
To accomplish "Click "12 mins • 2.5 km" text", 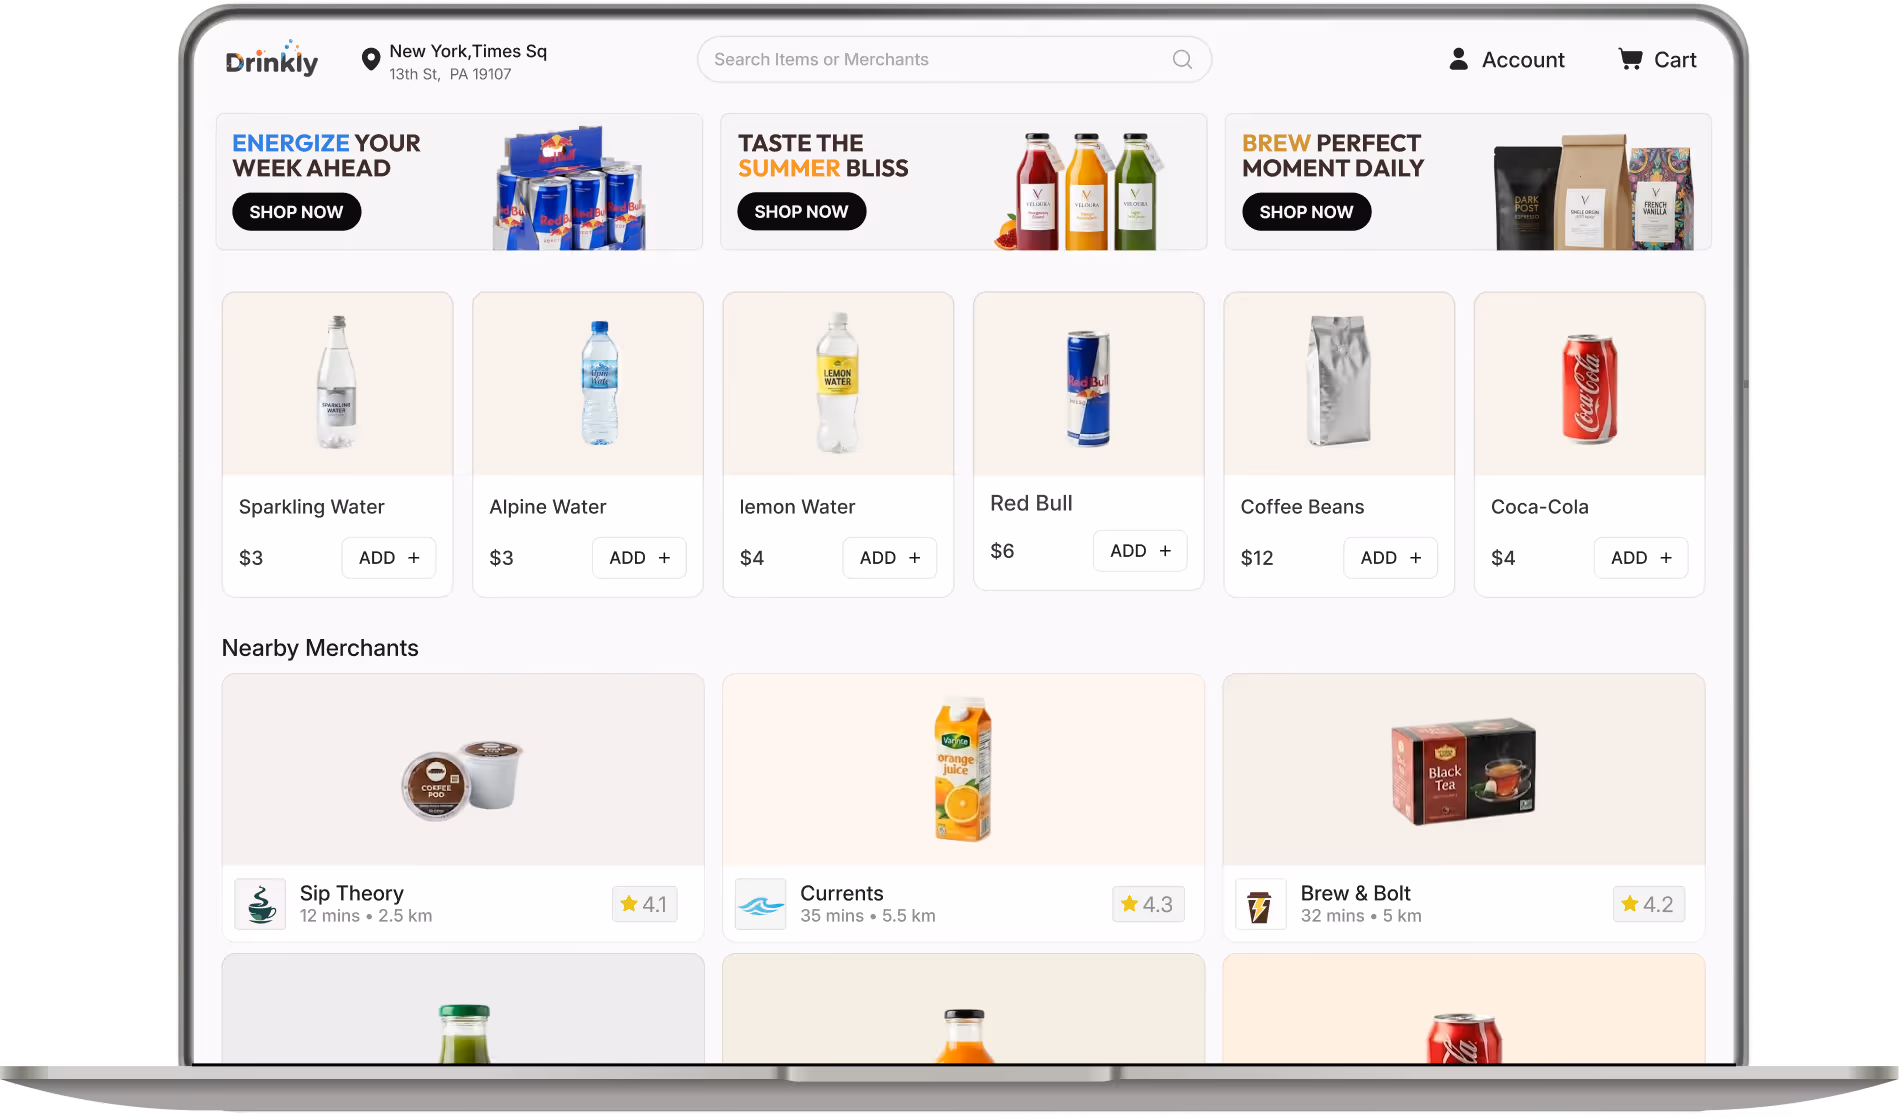I will coord(366,916).
